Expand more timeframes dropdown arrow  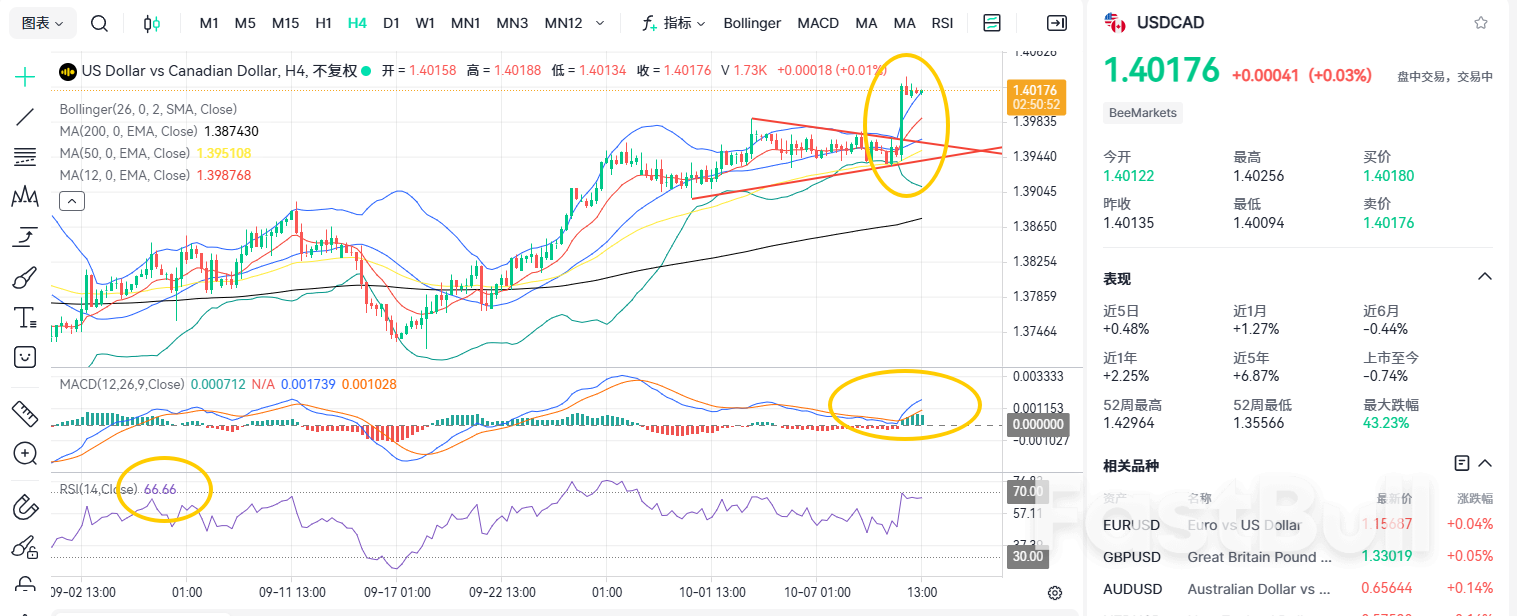tap(600, 23)
